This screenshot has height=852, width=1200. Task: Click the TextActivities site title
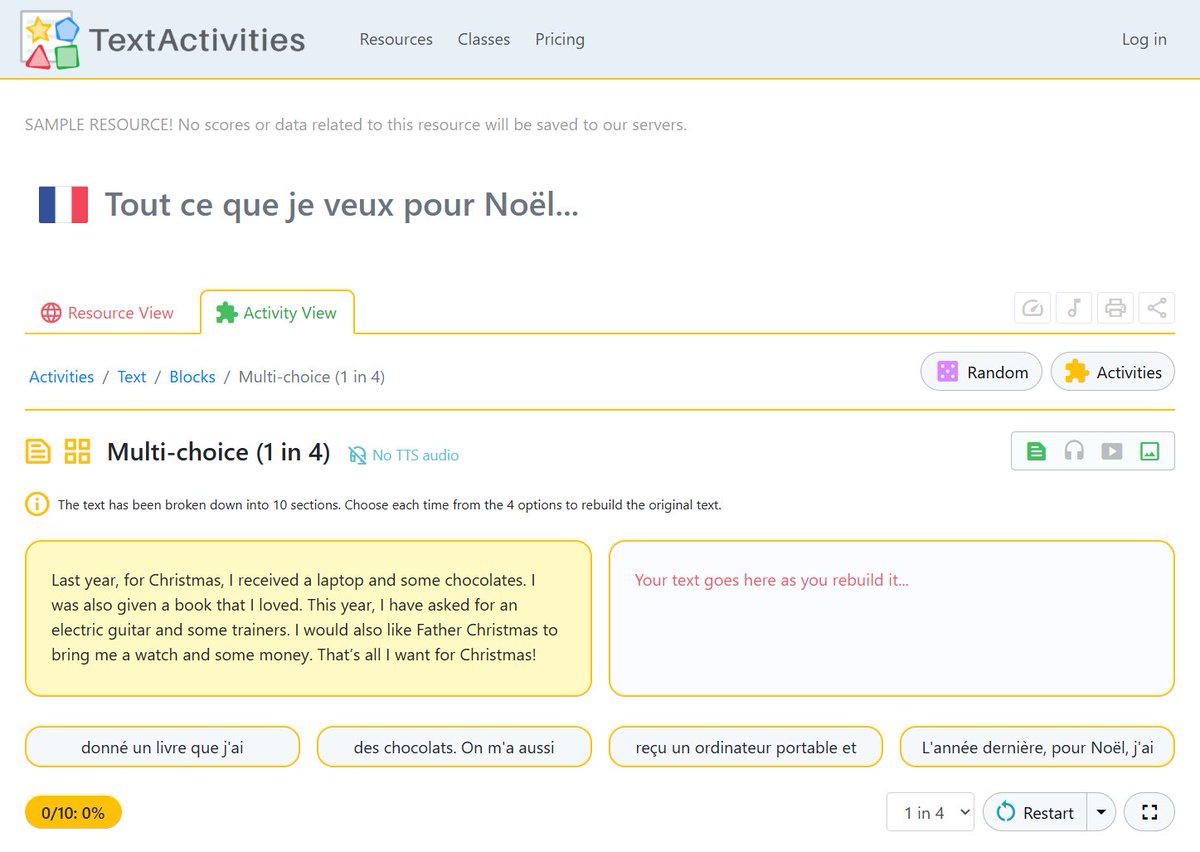(197, 39)
